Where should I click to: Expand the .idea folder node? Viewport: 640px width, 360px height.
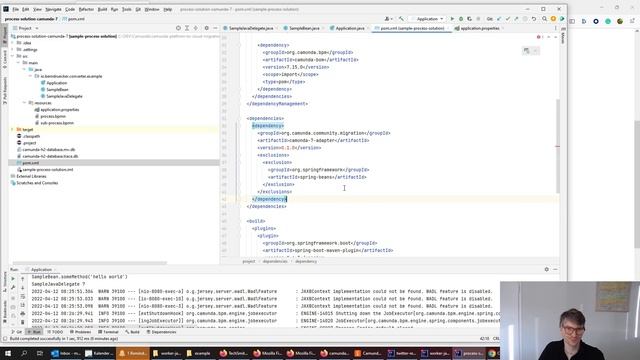click(13, 42)
